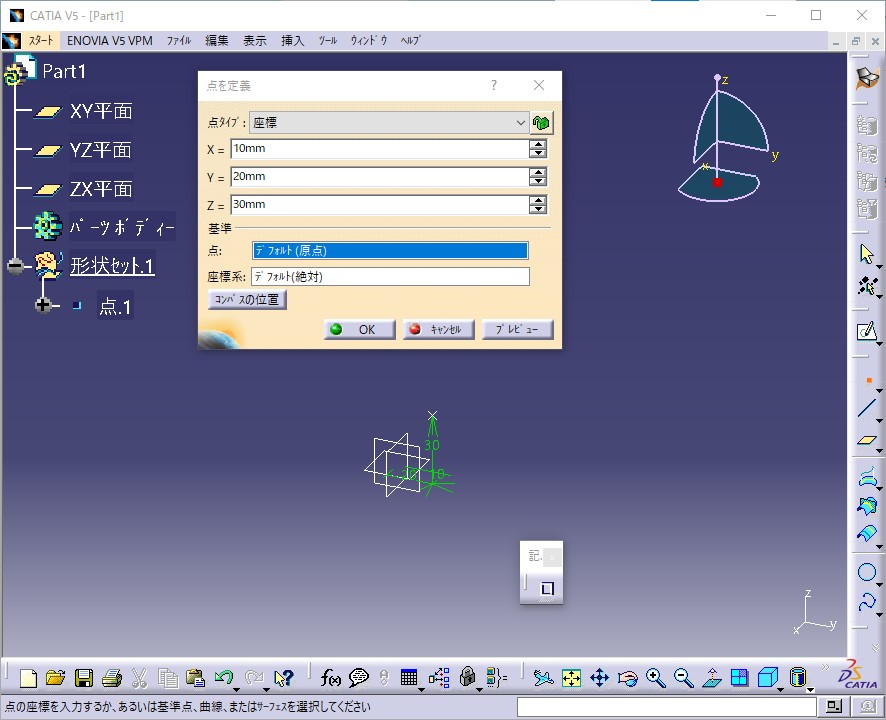The width and height of the screenshot is (886, 720).
Task: Choose the Line tool in right toolbar
Action: point(866,408)
